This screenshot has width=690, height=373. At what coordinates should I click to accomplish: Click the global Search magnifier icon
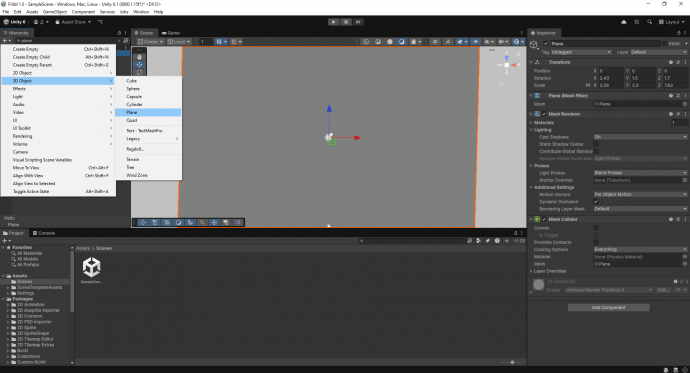pyautogui.click(x=649, y=22)
